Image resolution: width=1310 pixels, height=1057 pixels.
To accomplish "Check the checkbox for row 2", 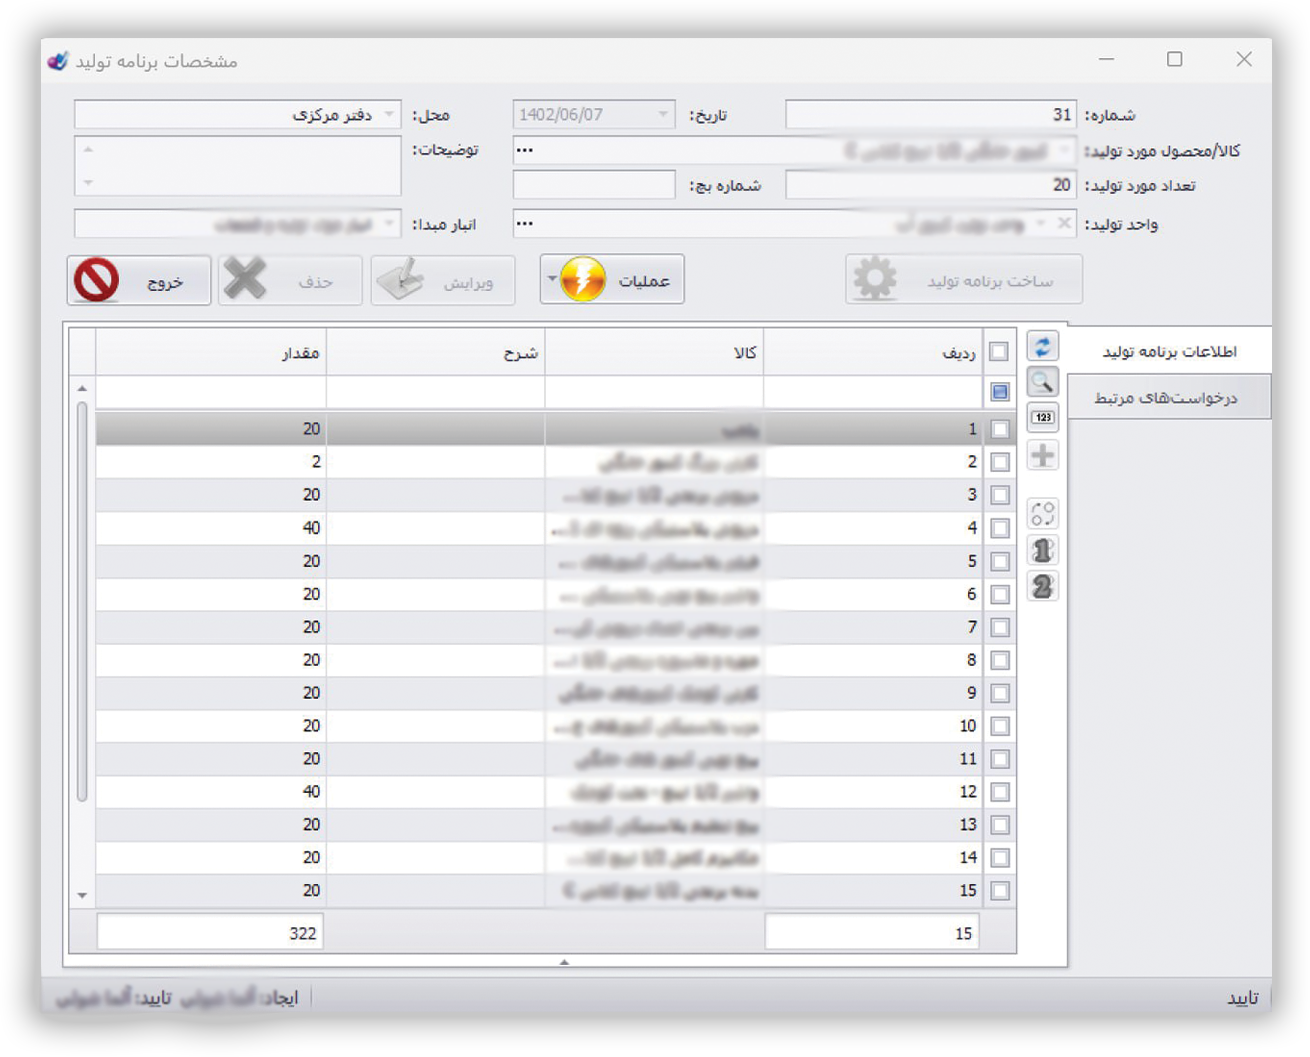I will pyautogui.click(x=999, y=462).
